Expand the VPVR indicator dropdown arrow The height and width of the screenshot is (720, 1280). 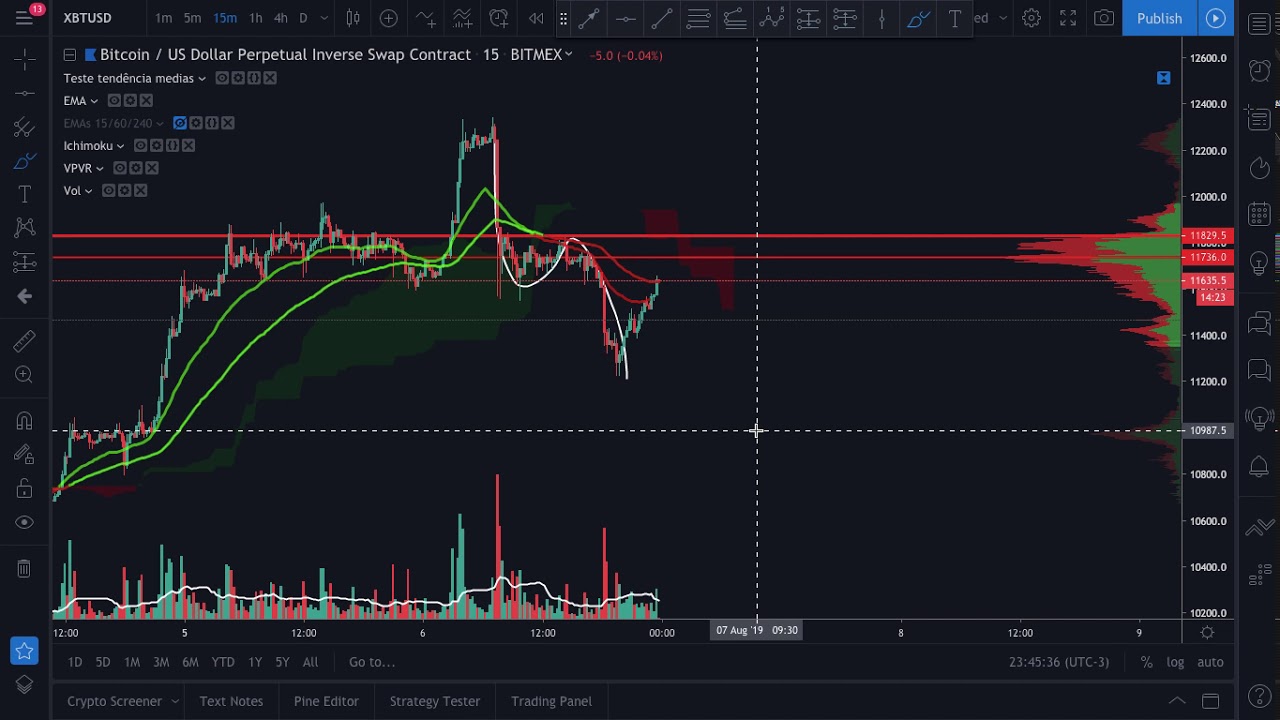(x=99, y=168)
